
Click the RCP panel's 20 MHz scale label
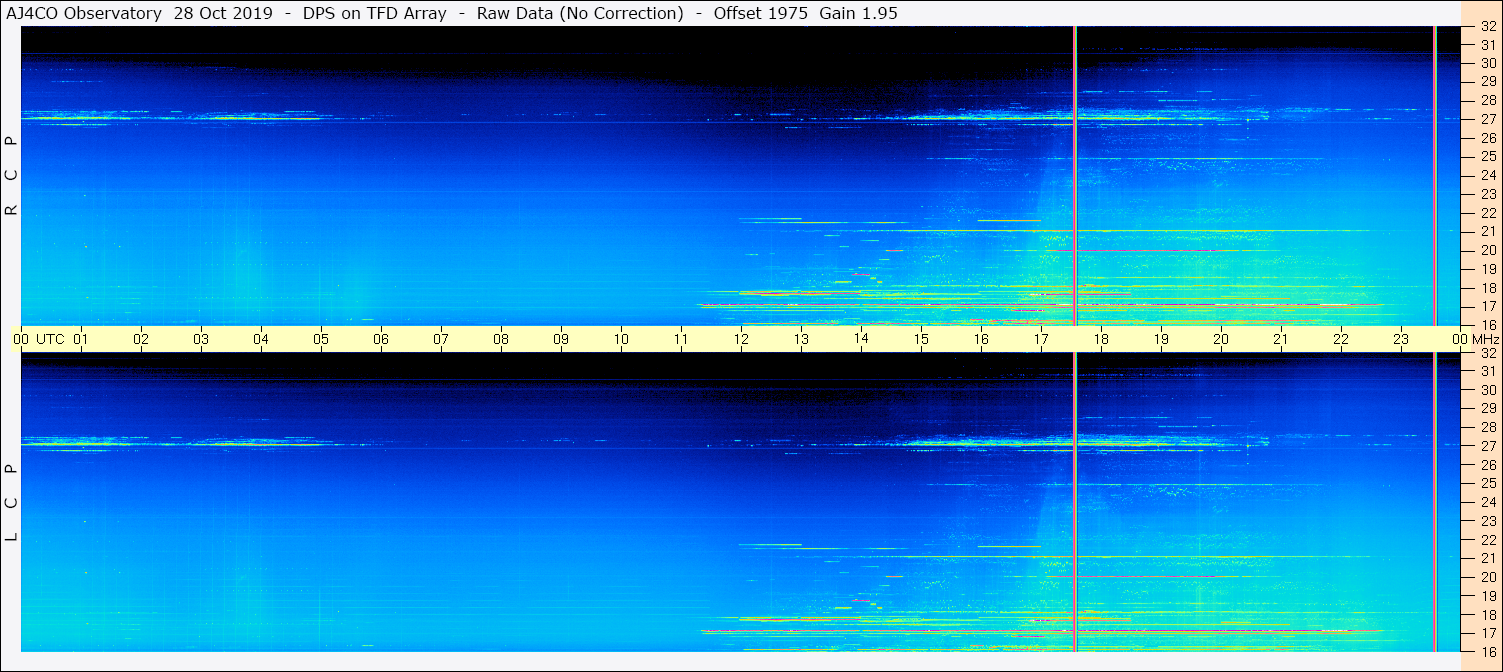1487,250
